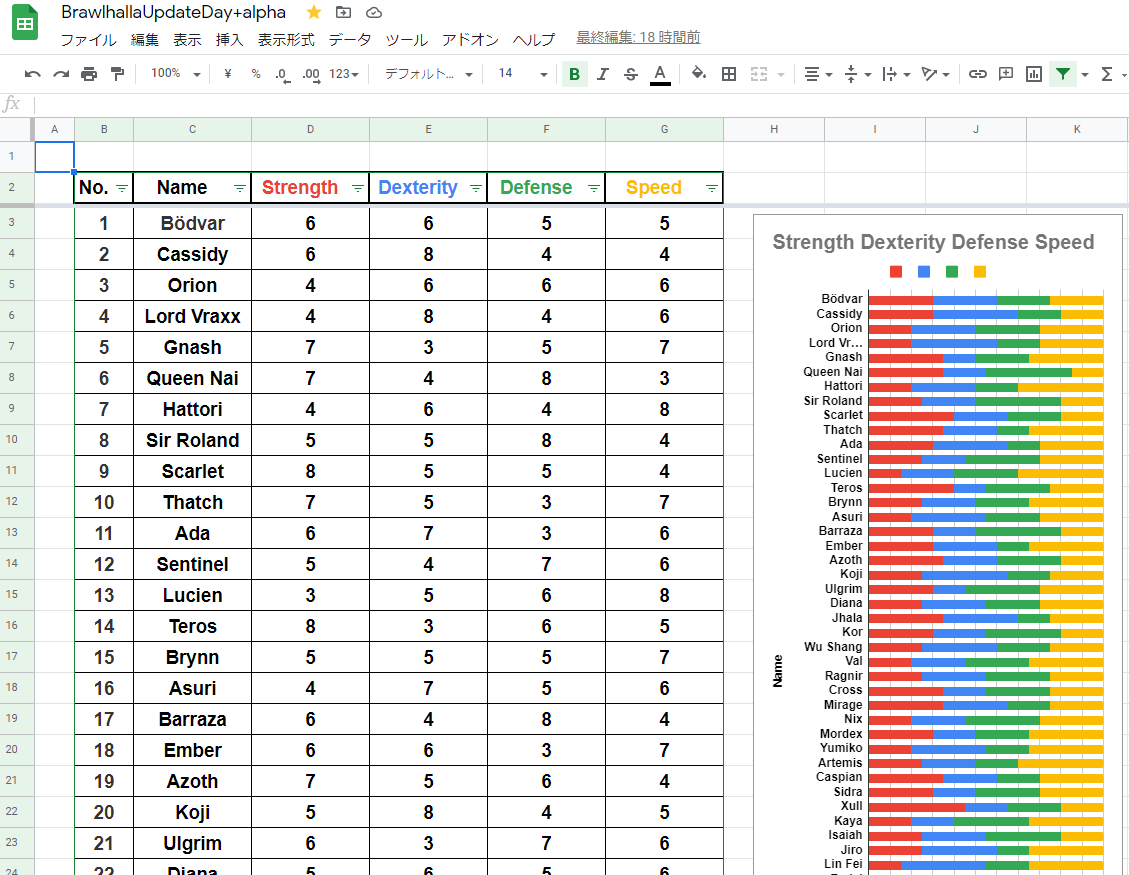Open the Defense column filter
Image resolution: width=1129 pixels, height=875 pixels.
(594, 188)
